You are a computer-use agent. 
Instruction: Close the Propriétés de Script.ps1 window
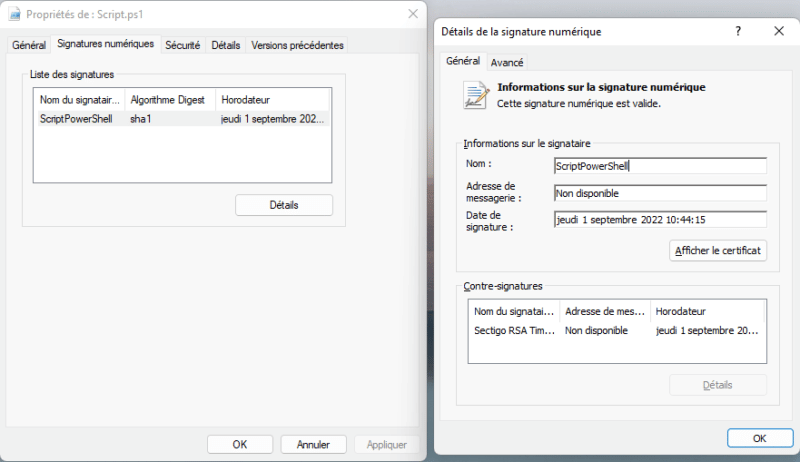pos(413,14)
